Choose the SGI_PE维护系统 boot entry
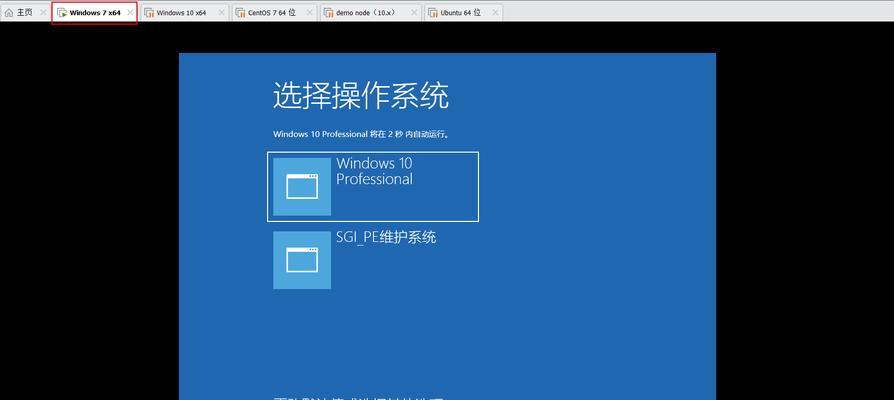 pos(373,260)
